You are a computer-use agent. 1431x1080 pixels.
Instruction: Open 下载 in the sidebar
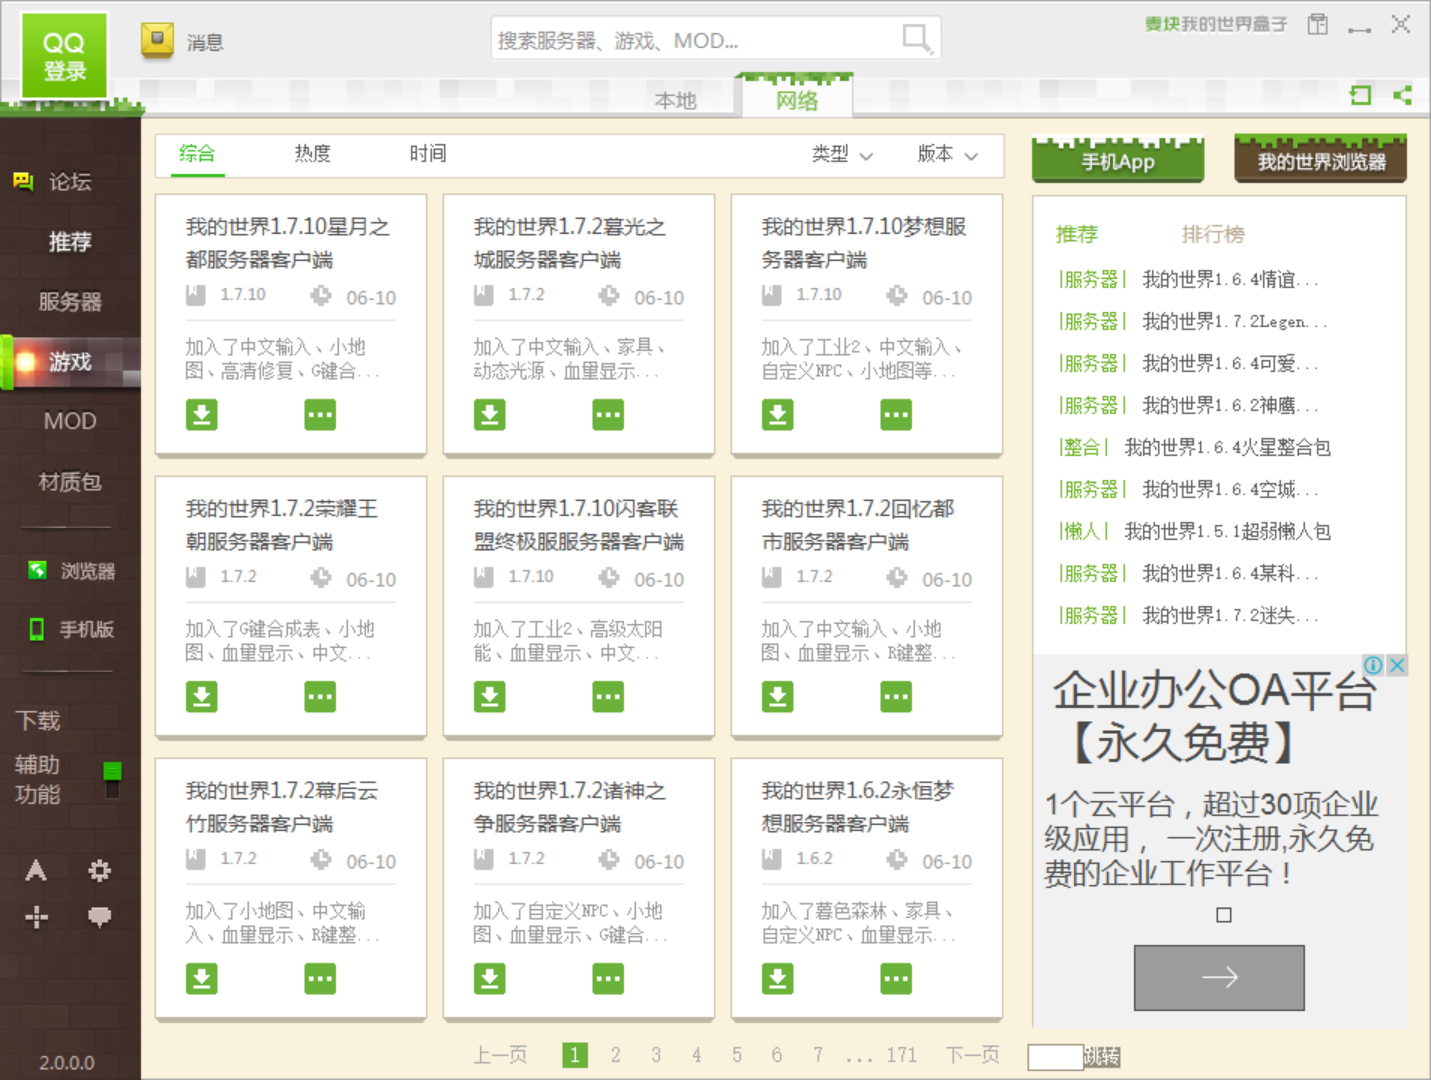38,720
